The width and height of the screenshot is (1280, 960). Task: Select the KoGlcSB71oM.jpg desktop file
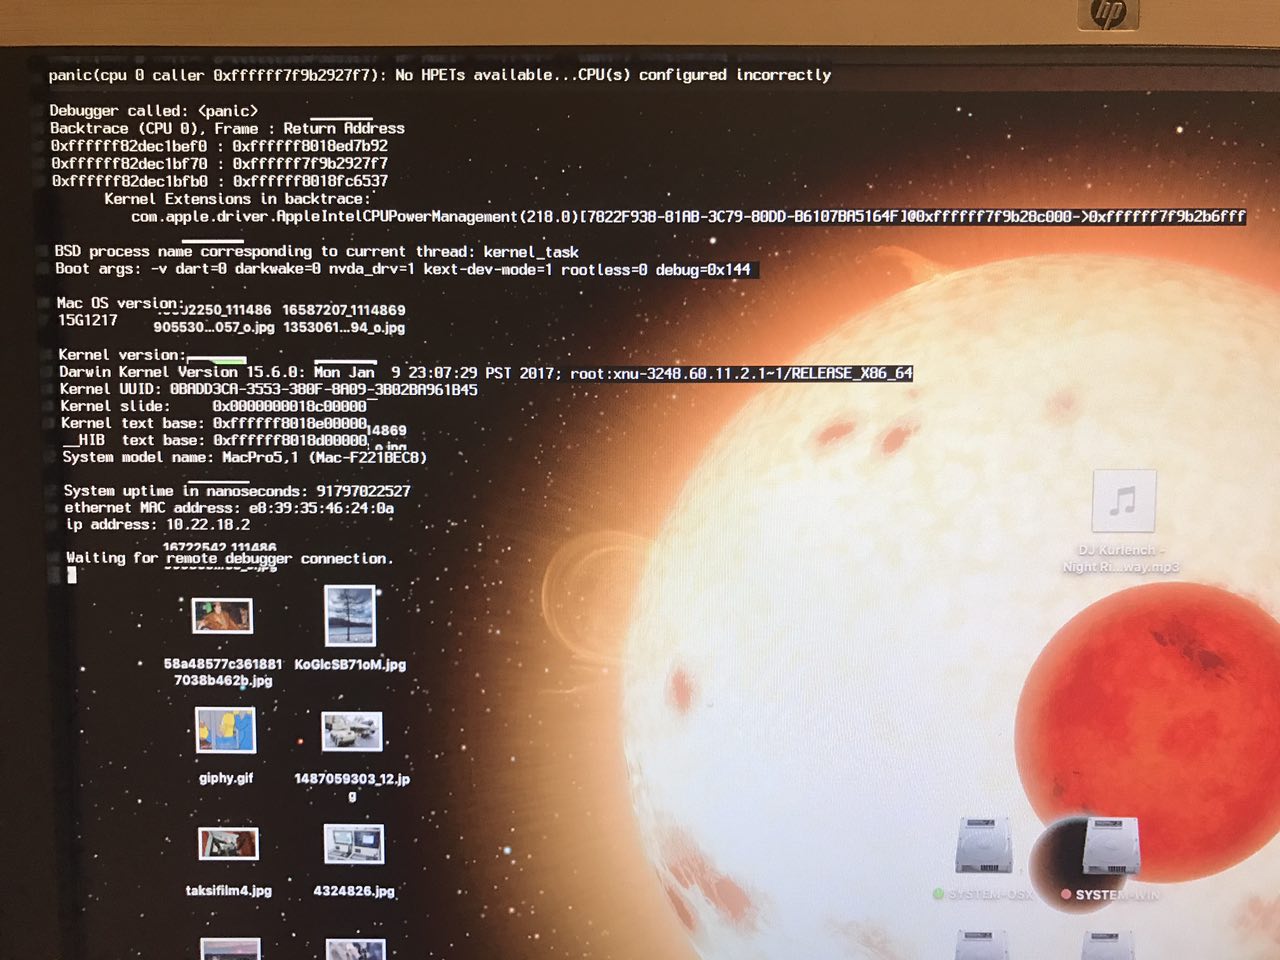tap(350, 616)
